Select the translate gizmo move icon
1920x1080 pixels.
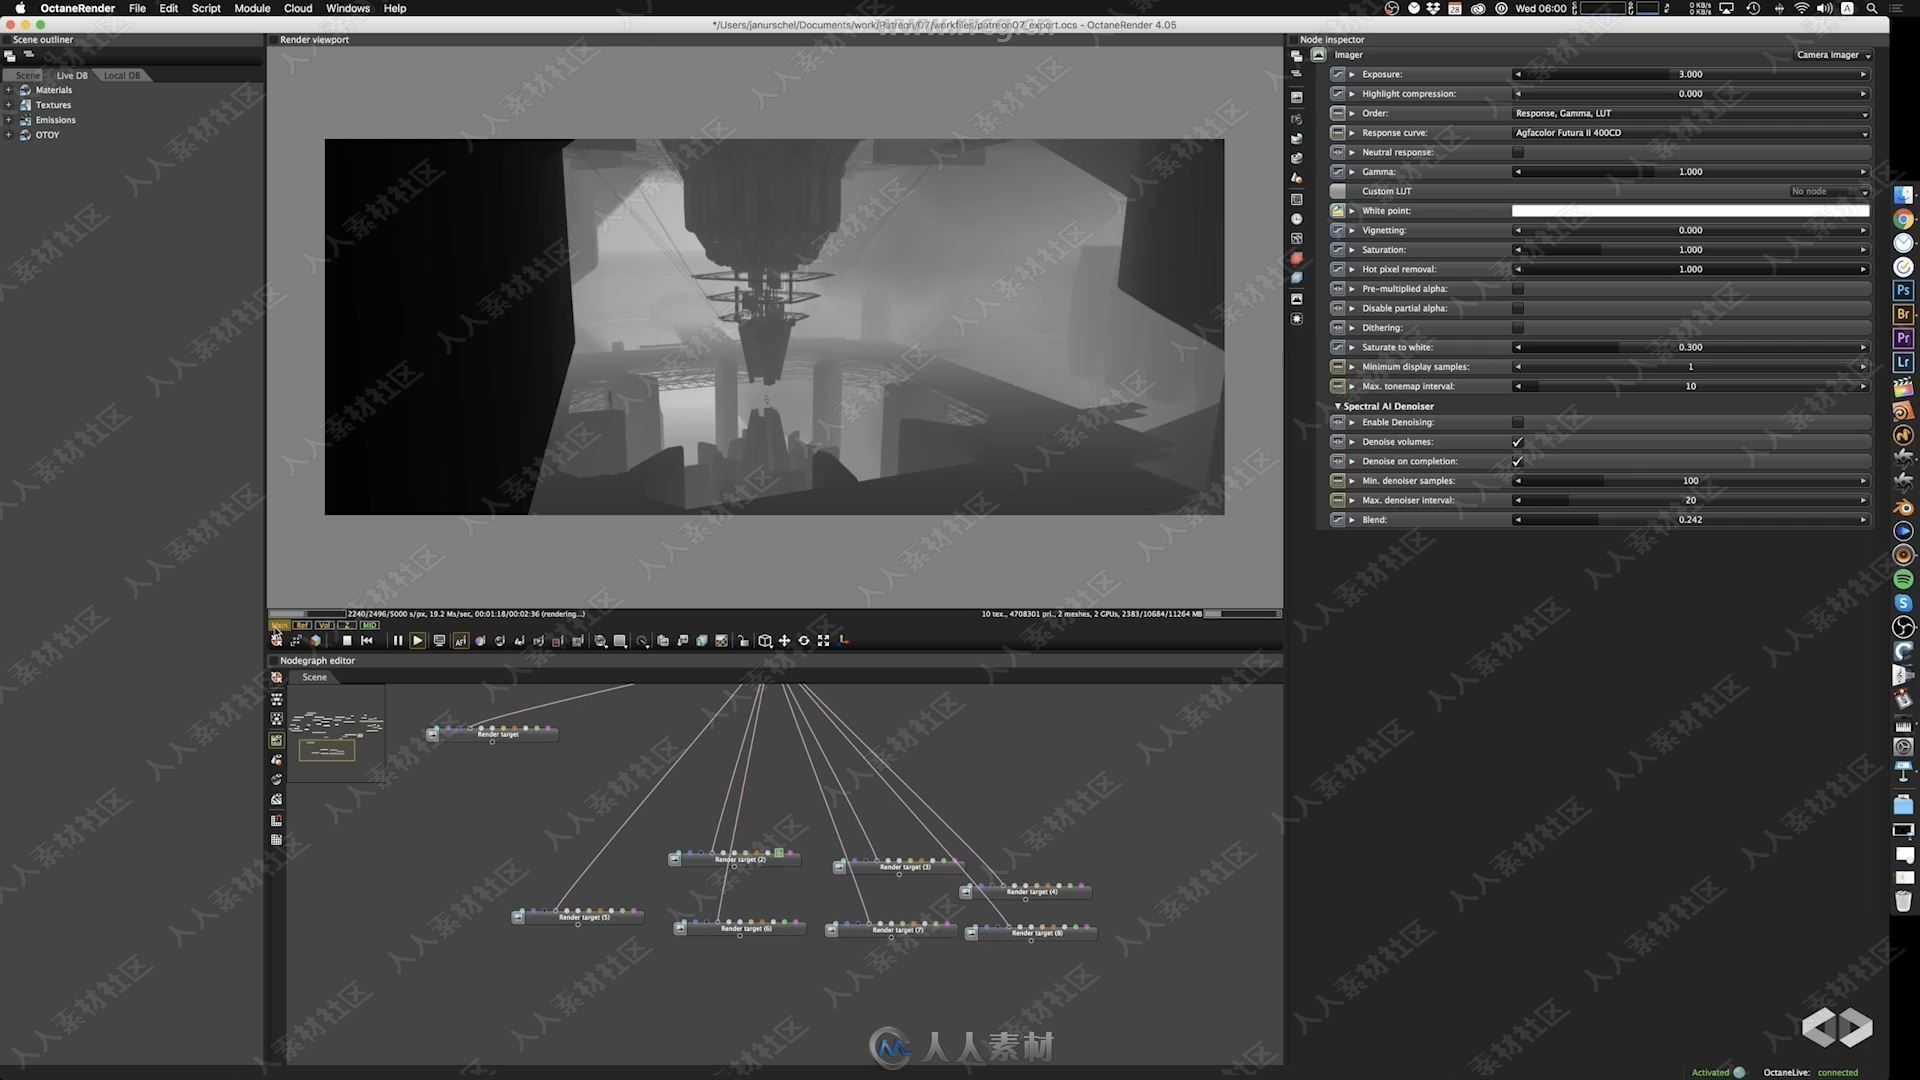tap(784, 641)
